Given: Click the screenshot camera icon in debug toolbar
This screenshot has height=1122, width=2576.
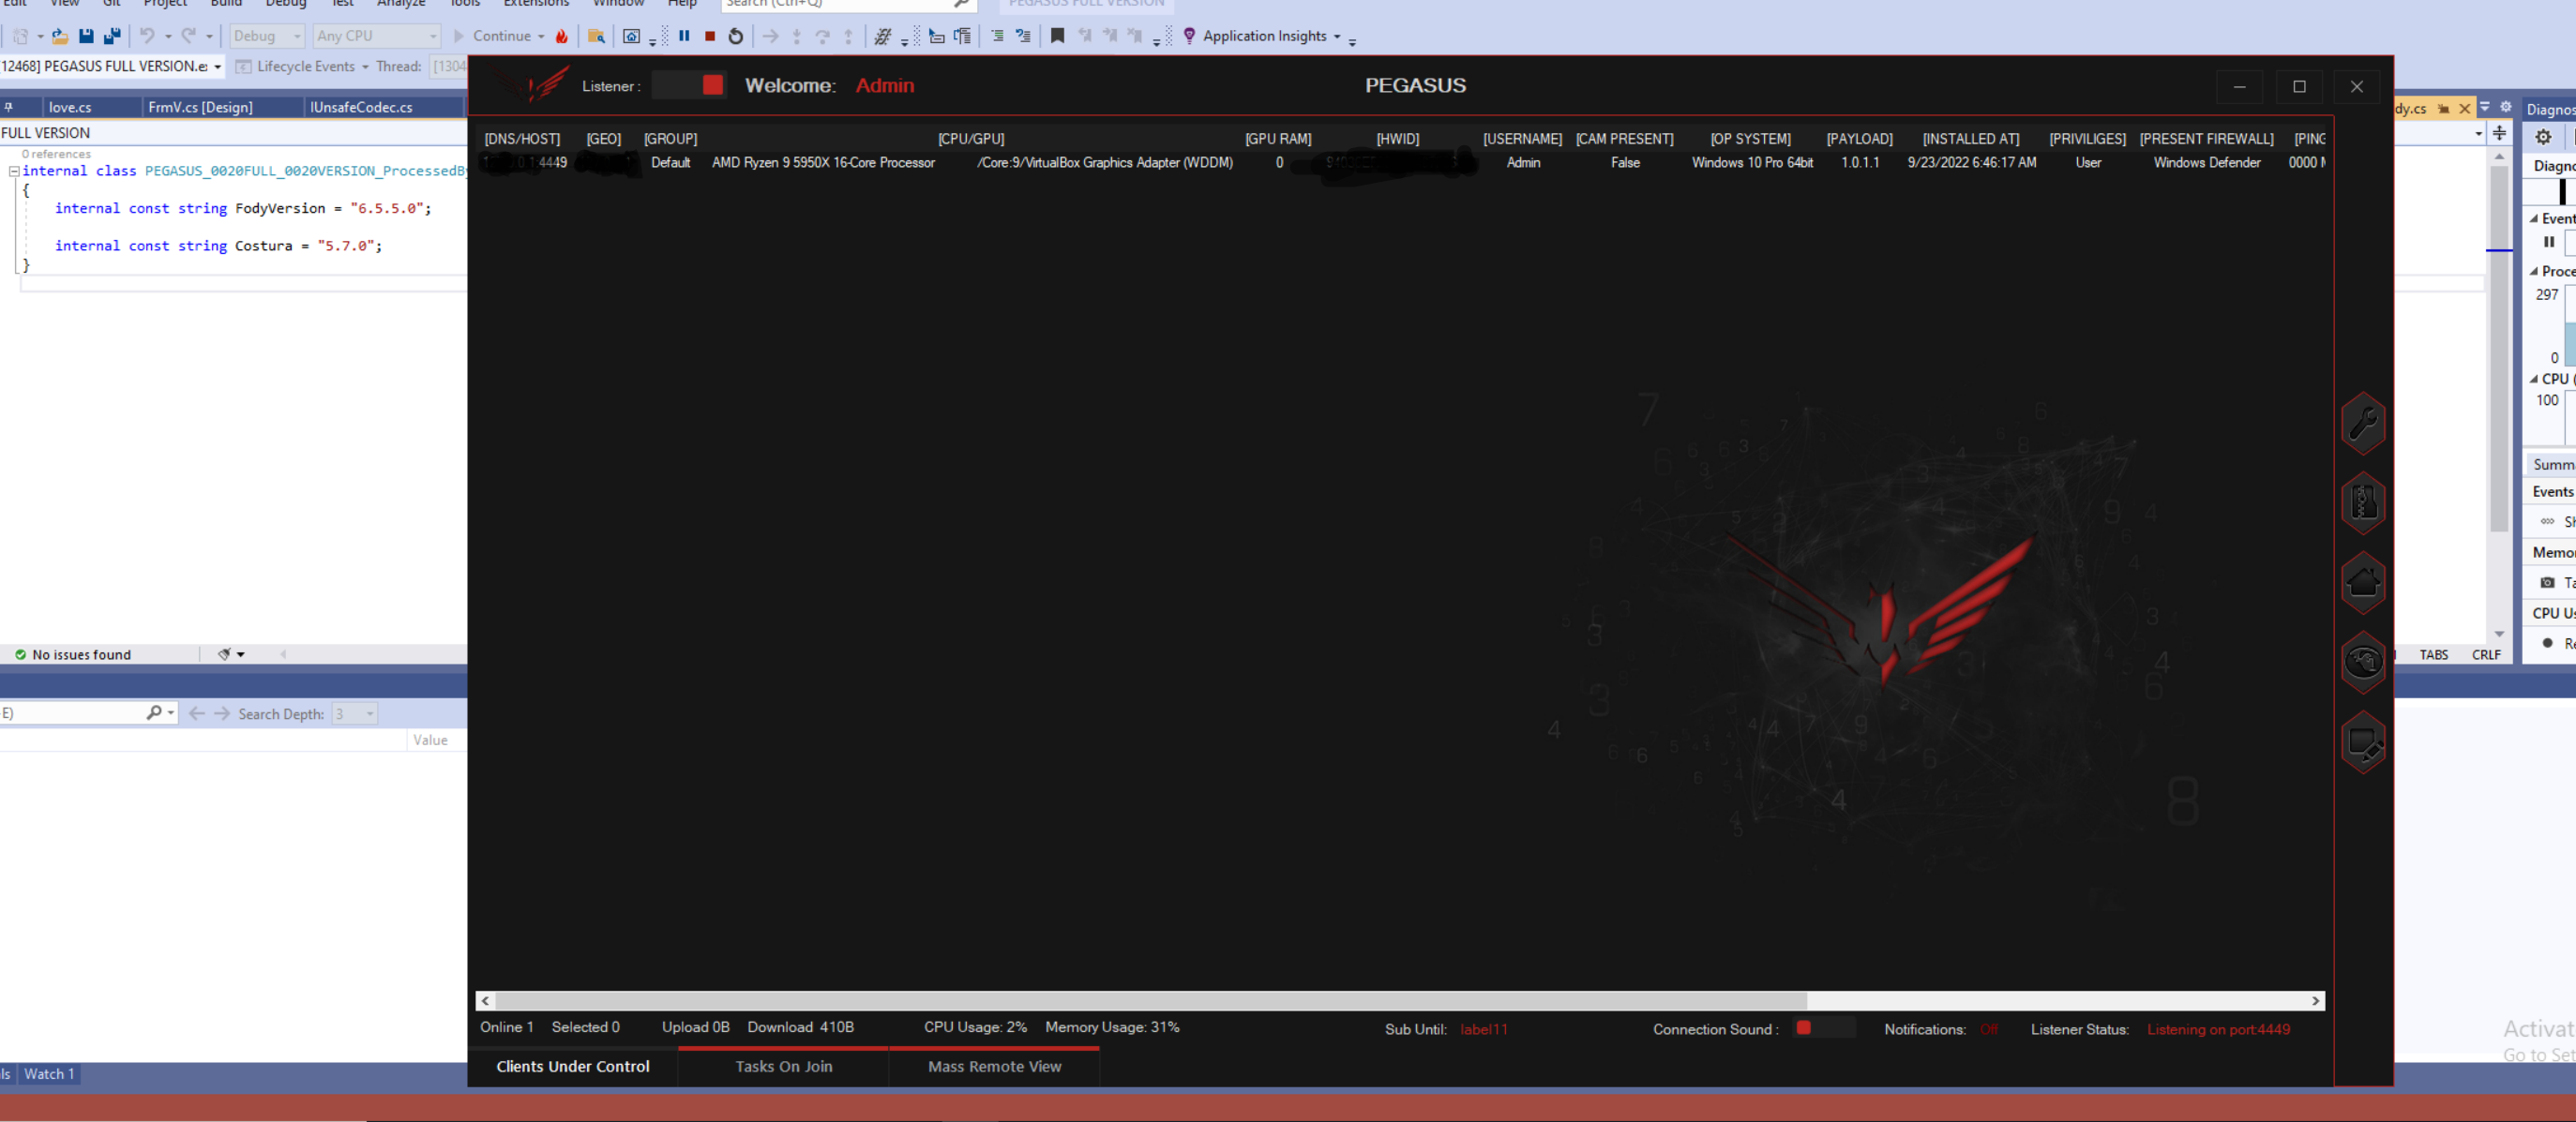Looking at the screenshot, I should click(x=631, y=36).
